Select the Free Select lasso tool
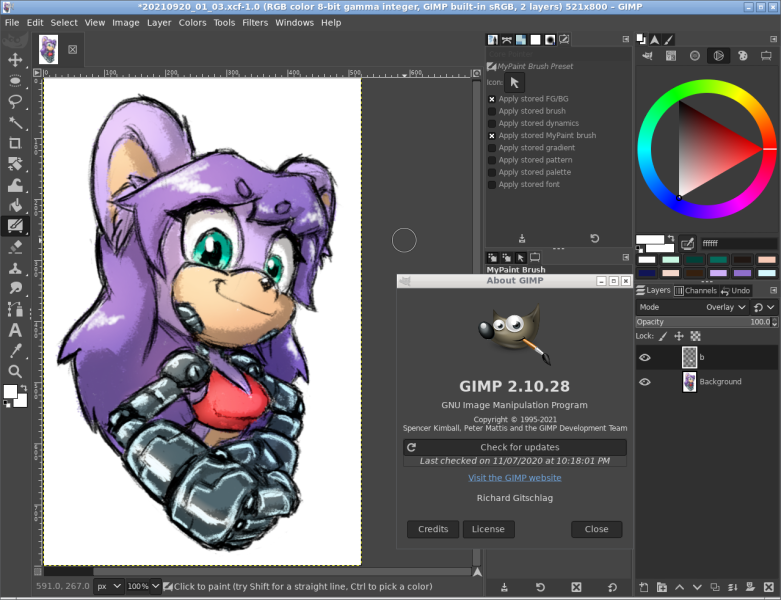The width and height of the screenshot is (781, 600). (x=15, y=102)
